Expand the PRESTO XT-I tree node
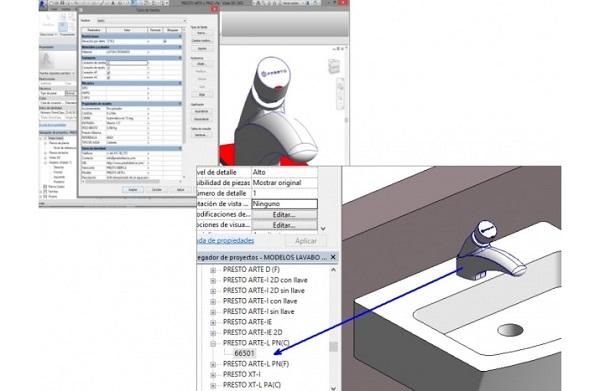The height and width of the screenshot is (391, 600). click(x=213, y=375)
